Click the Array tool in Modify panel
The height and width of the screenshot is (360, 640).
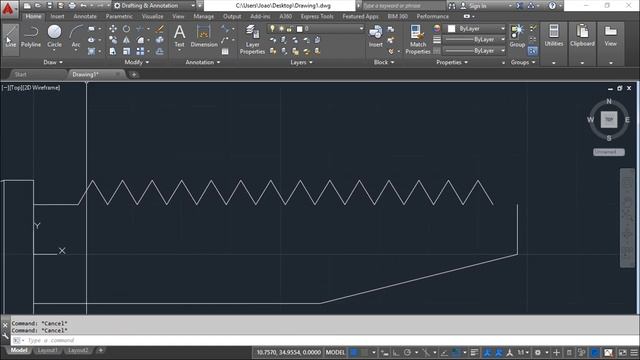pyautogui.click(x=140, y=51)
